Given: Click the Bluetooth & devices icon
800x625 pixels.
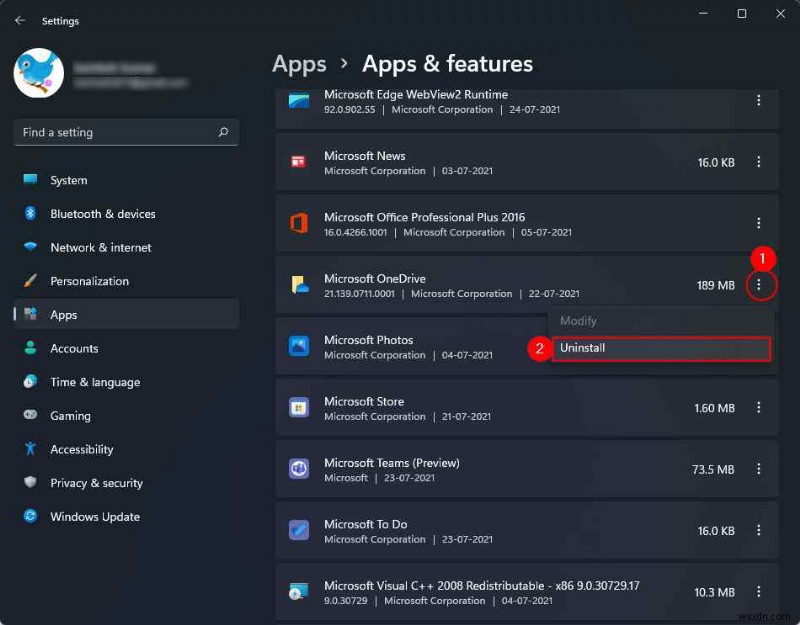Looking at the screenshot, I should [28, 214].
